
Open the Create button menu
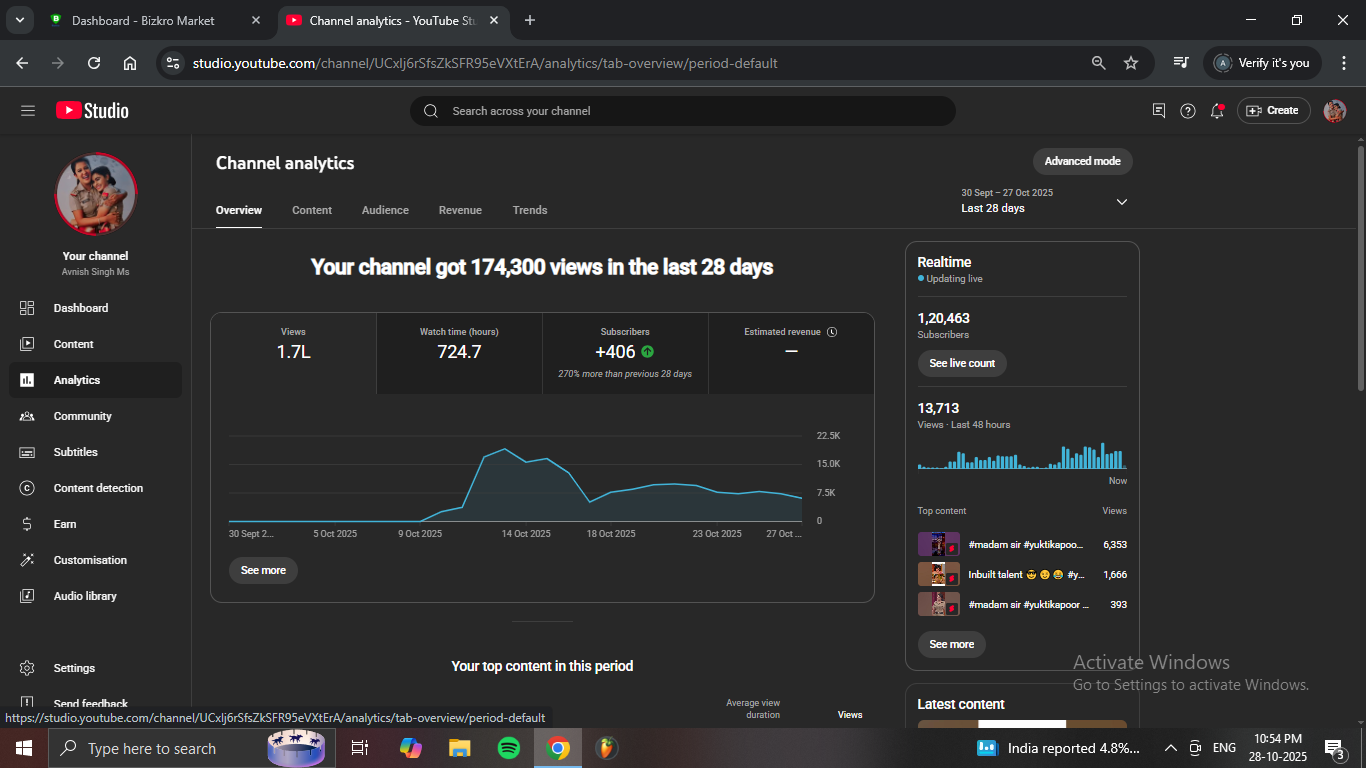pos(1273,111)
